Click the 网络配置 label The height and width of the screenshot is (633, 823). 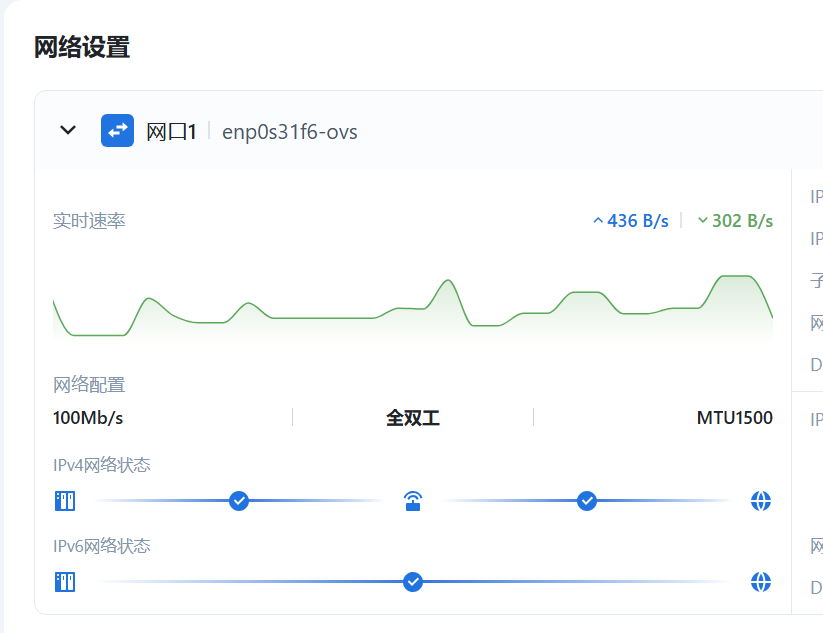[89, 385]
